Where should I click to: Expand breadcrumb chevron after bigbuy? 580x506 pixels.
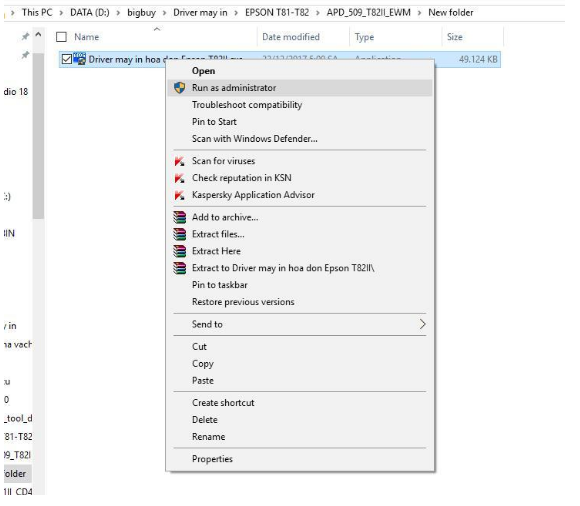[165, 13]
